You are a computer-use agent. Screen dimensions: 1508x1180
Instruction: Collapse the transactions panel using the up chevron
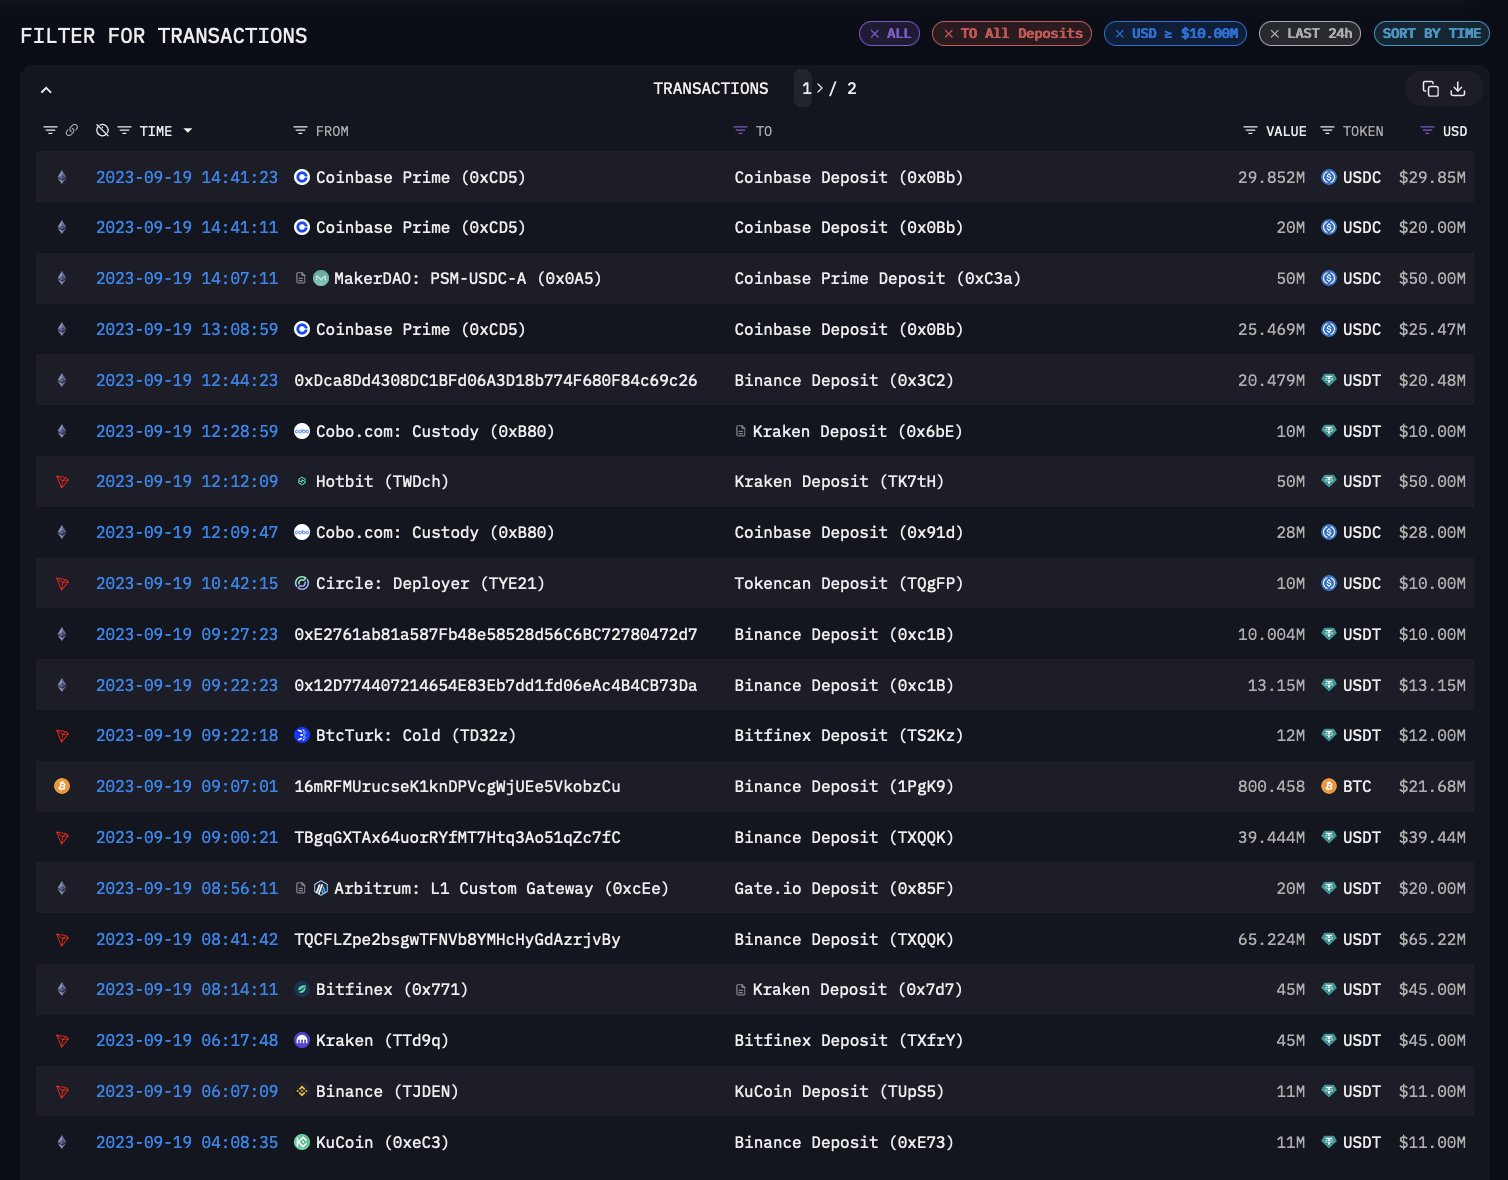point(46,90)
